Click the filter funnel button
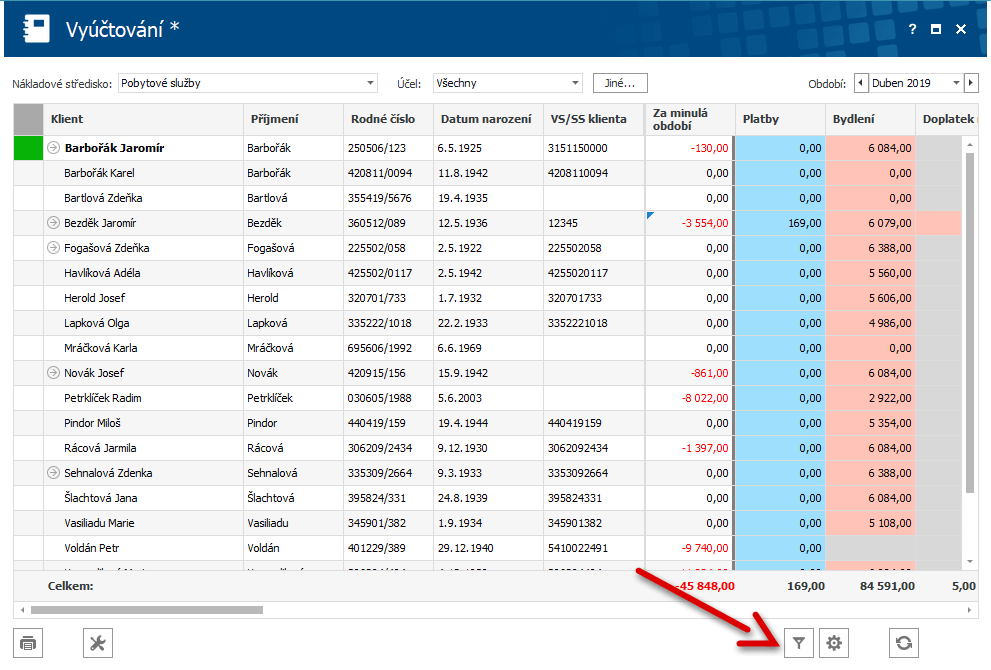 [799, 643]
